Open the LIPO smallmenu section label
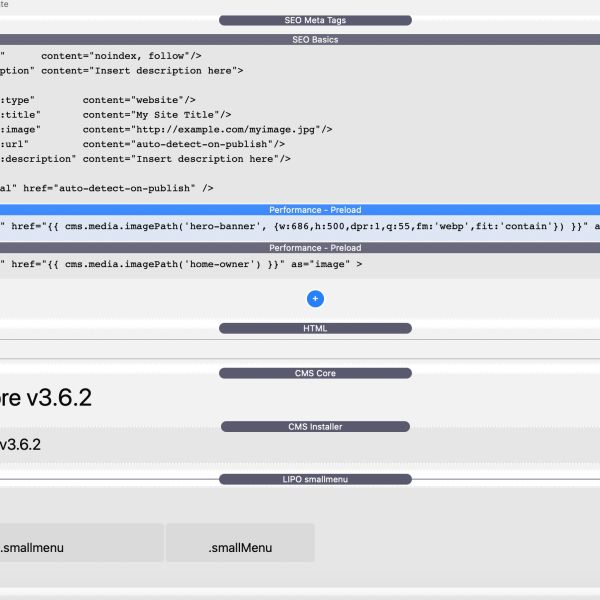The image size is (600, 600). pos(315,479)
